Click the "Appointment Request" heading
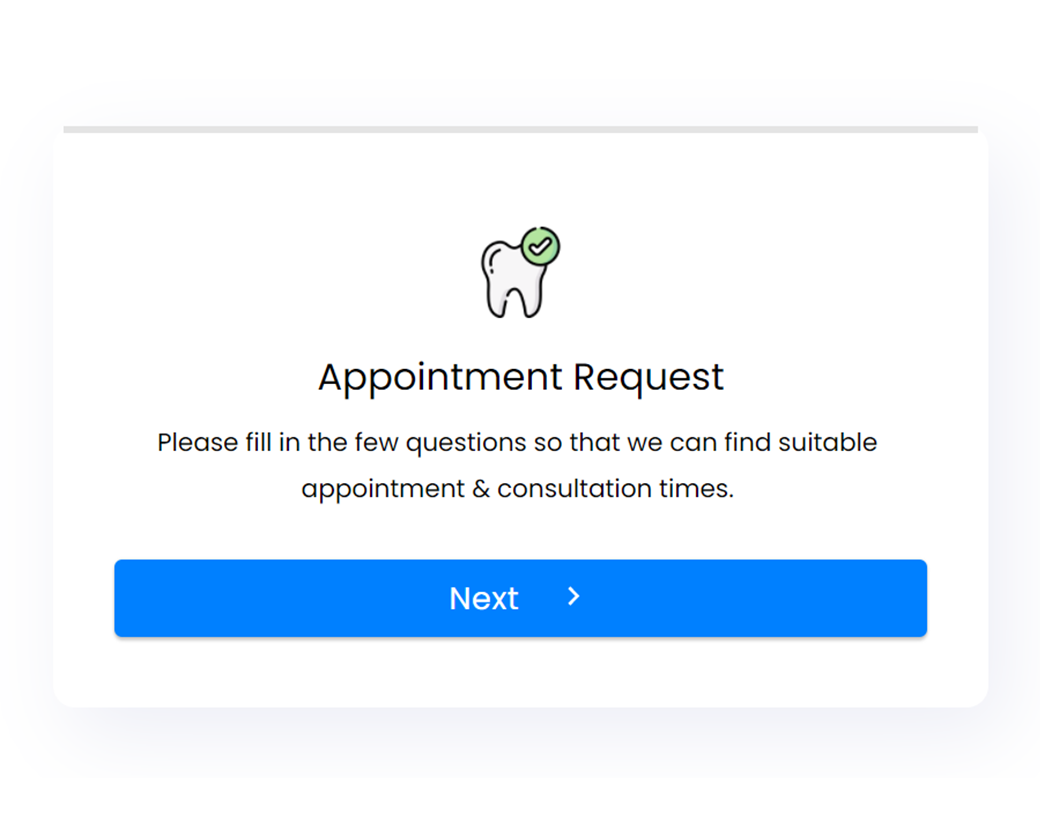 [x=521, y=377]
